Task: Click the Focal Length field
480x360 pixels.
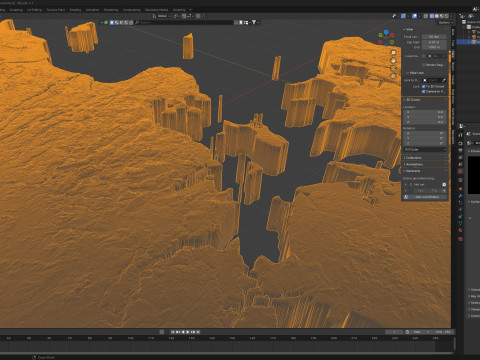Action: [x=434, y=37]
